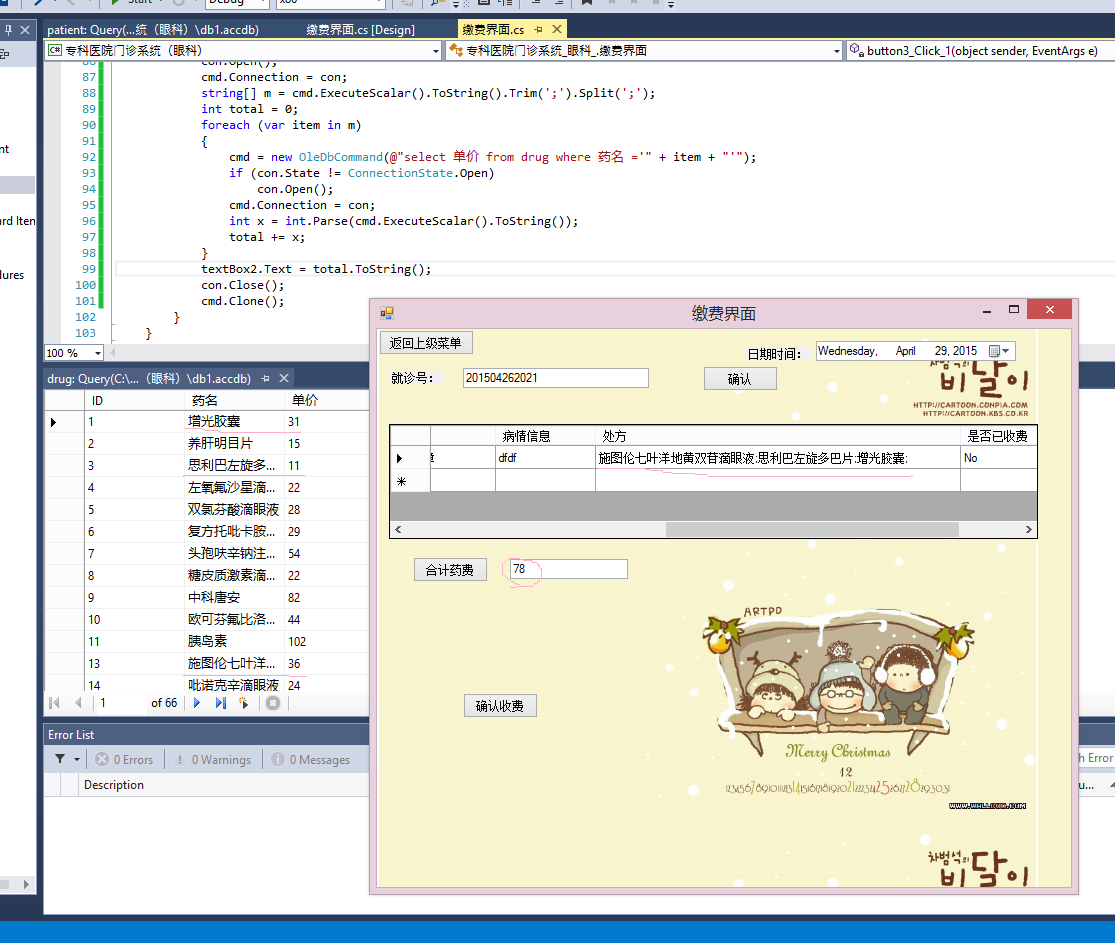
Task: Open the Error List filter dropdown arrow
Action: [77, 759]
